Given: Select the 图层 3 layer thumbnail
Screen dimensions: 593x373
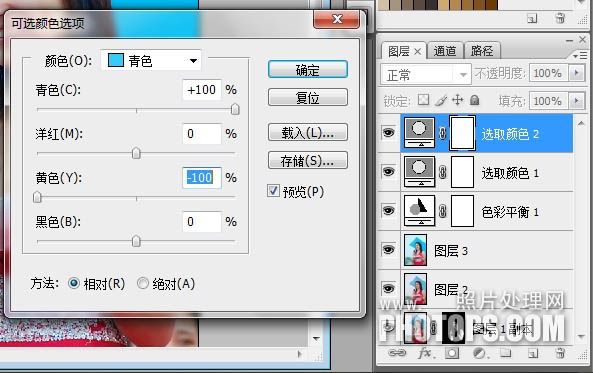Looking at the screenshot, I should pos(415,250).
